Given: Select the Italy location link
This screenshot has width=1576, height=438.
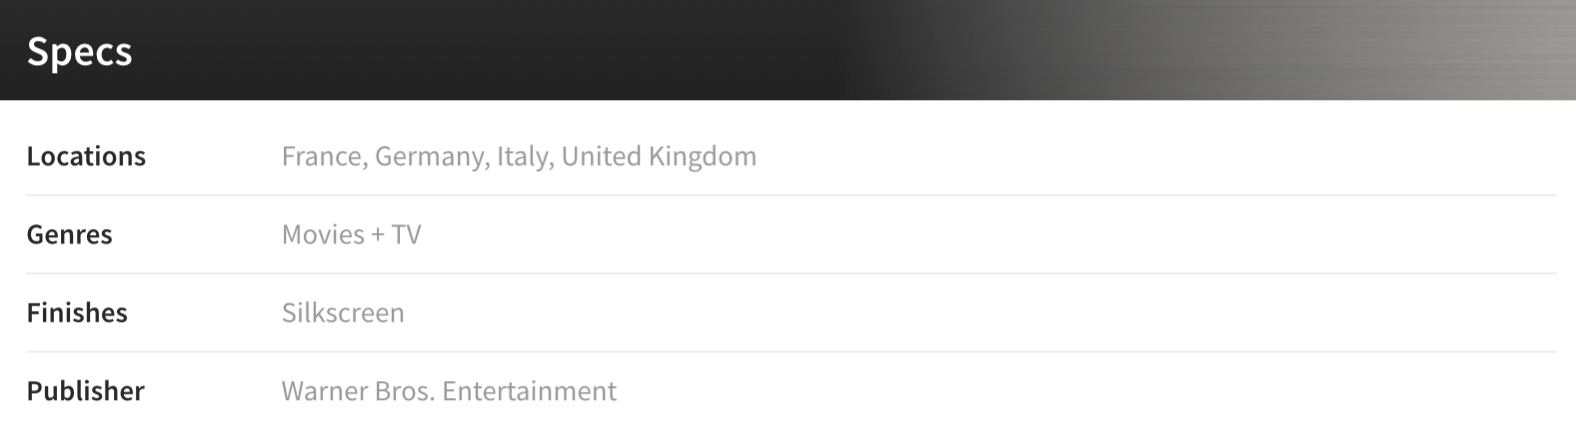Looking at the screenshot, I should click(x=524, y=157).
